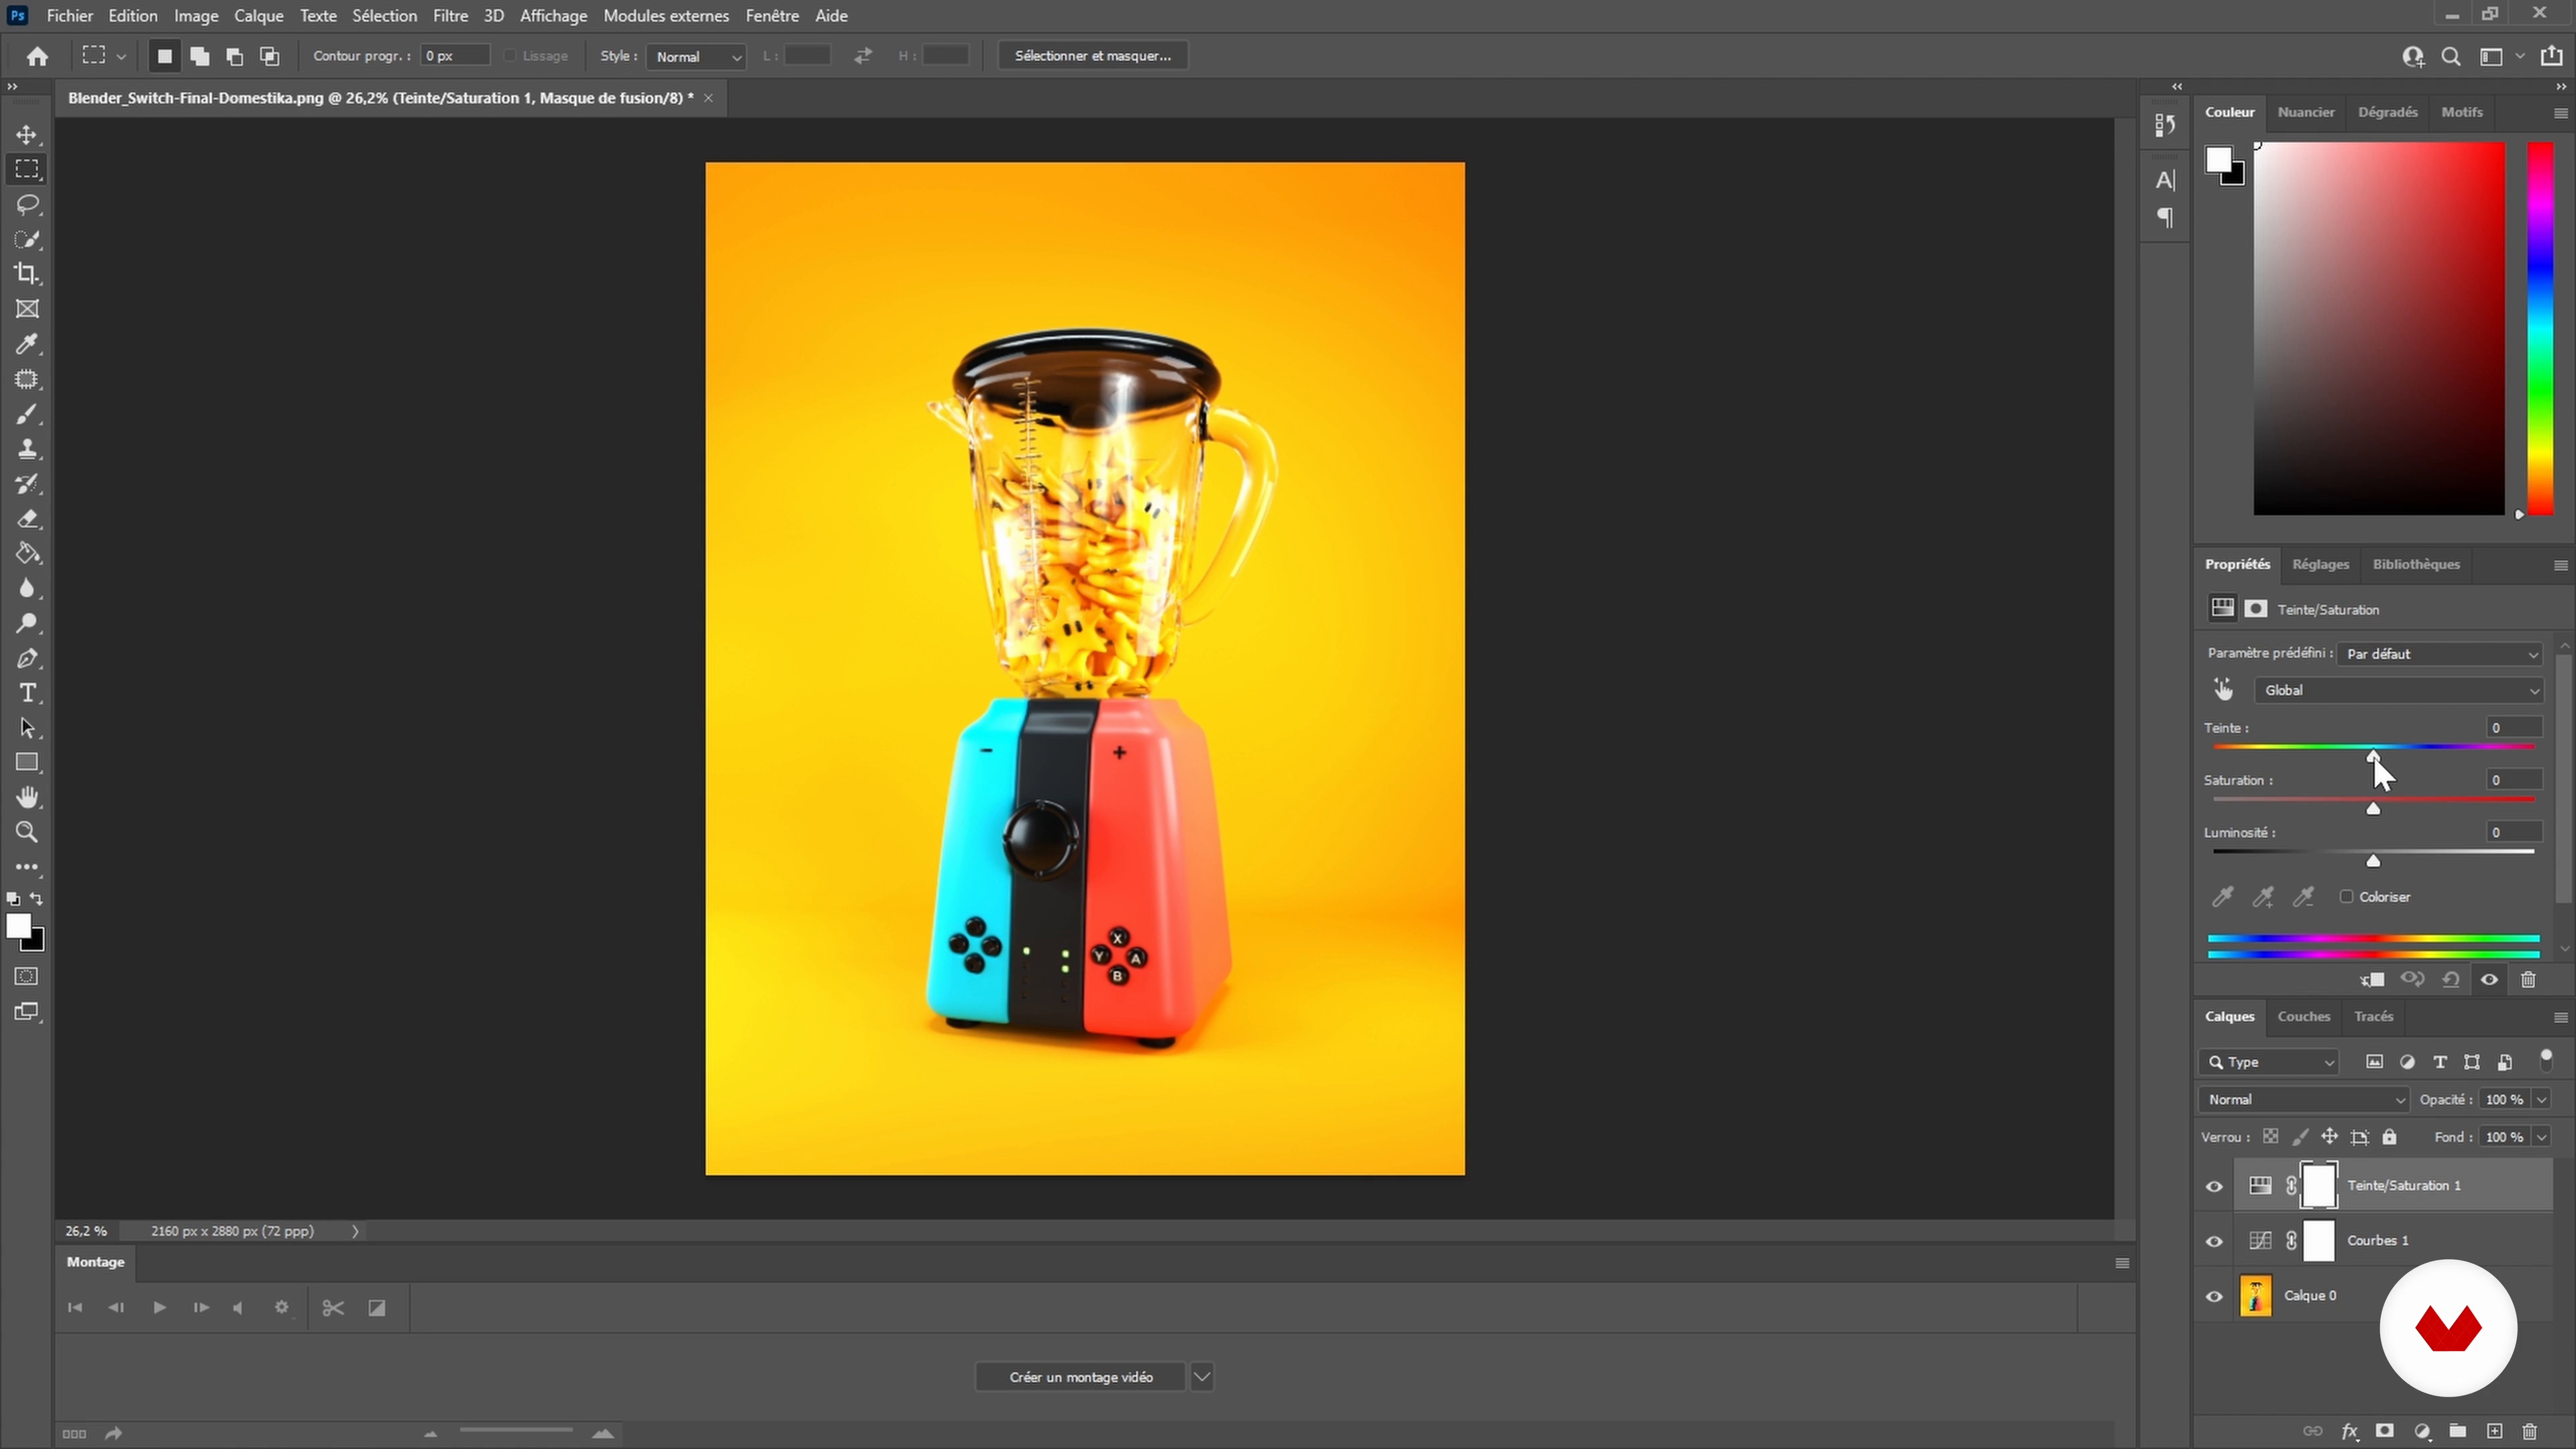The width and height of the screenshot is (2576, 1449).
Task: Click Sélectionner et masquer button
Action: point(1092,56)
